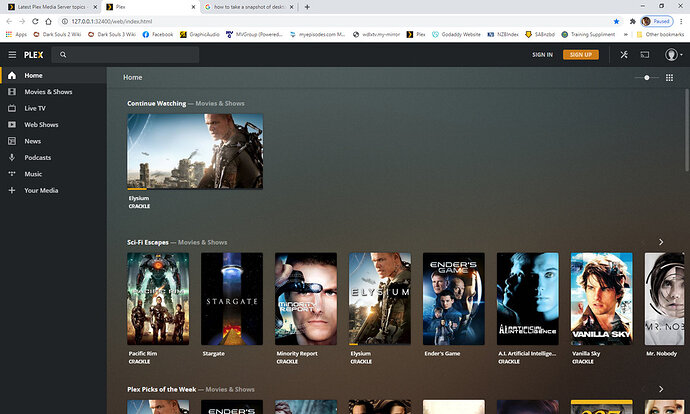Click the Web Shows play icon
Image resolution: width=690 pixels, height=414 pixels.
[x=12, y=125]
